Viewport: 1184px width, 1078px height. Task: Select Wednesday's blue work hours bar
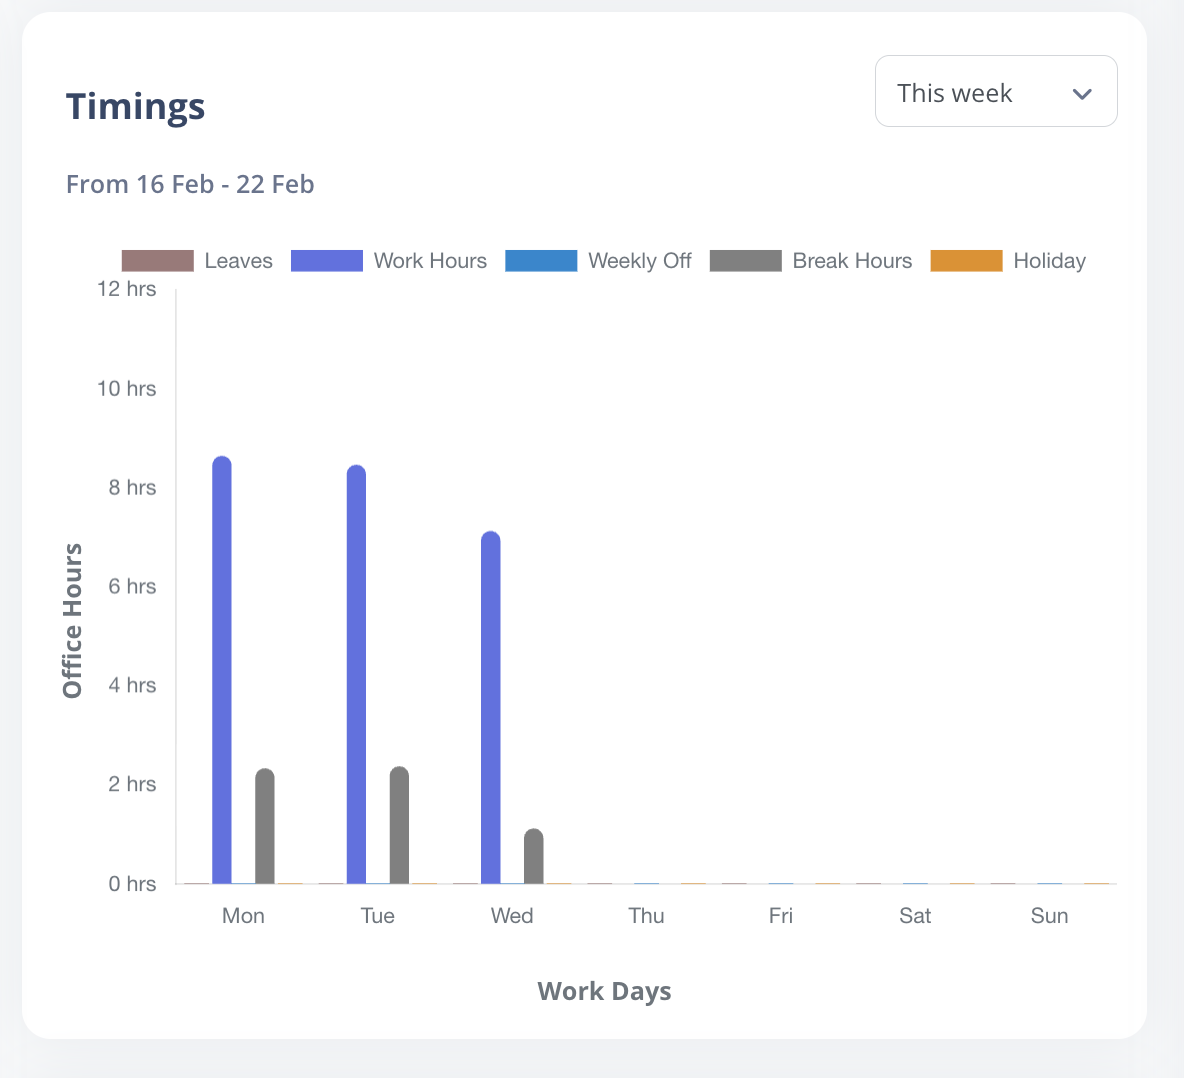[491, 707]
